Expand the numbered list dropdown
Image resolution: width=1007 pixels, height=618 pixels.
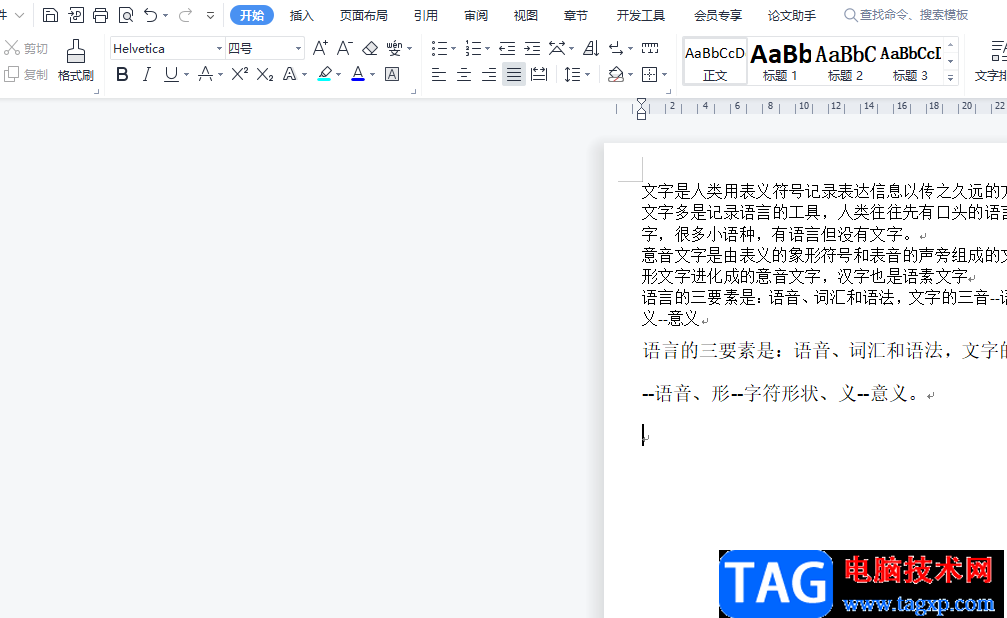(x=487, y=49)
